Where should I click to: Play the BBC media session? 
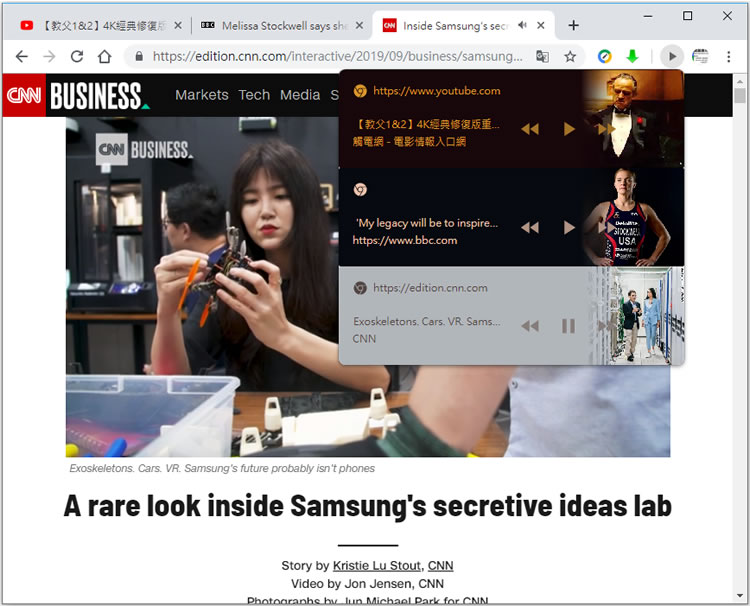pos(569,228)
